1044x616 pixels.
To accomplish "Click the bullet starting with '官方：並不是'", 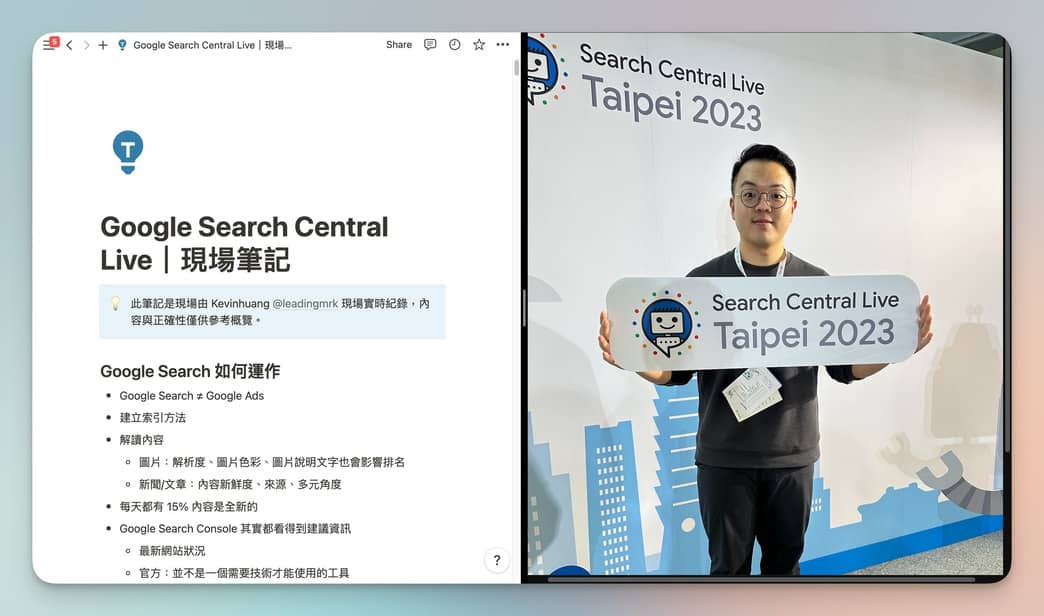I will click(244, 573).
